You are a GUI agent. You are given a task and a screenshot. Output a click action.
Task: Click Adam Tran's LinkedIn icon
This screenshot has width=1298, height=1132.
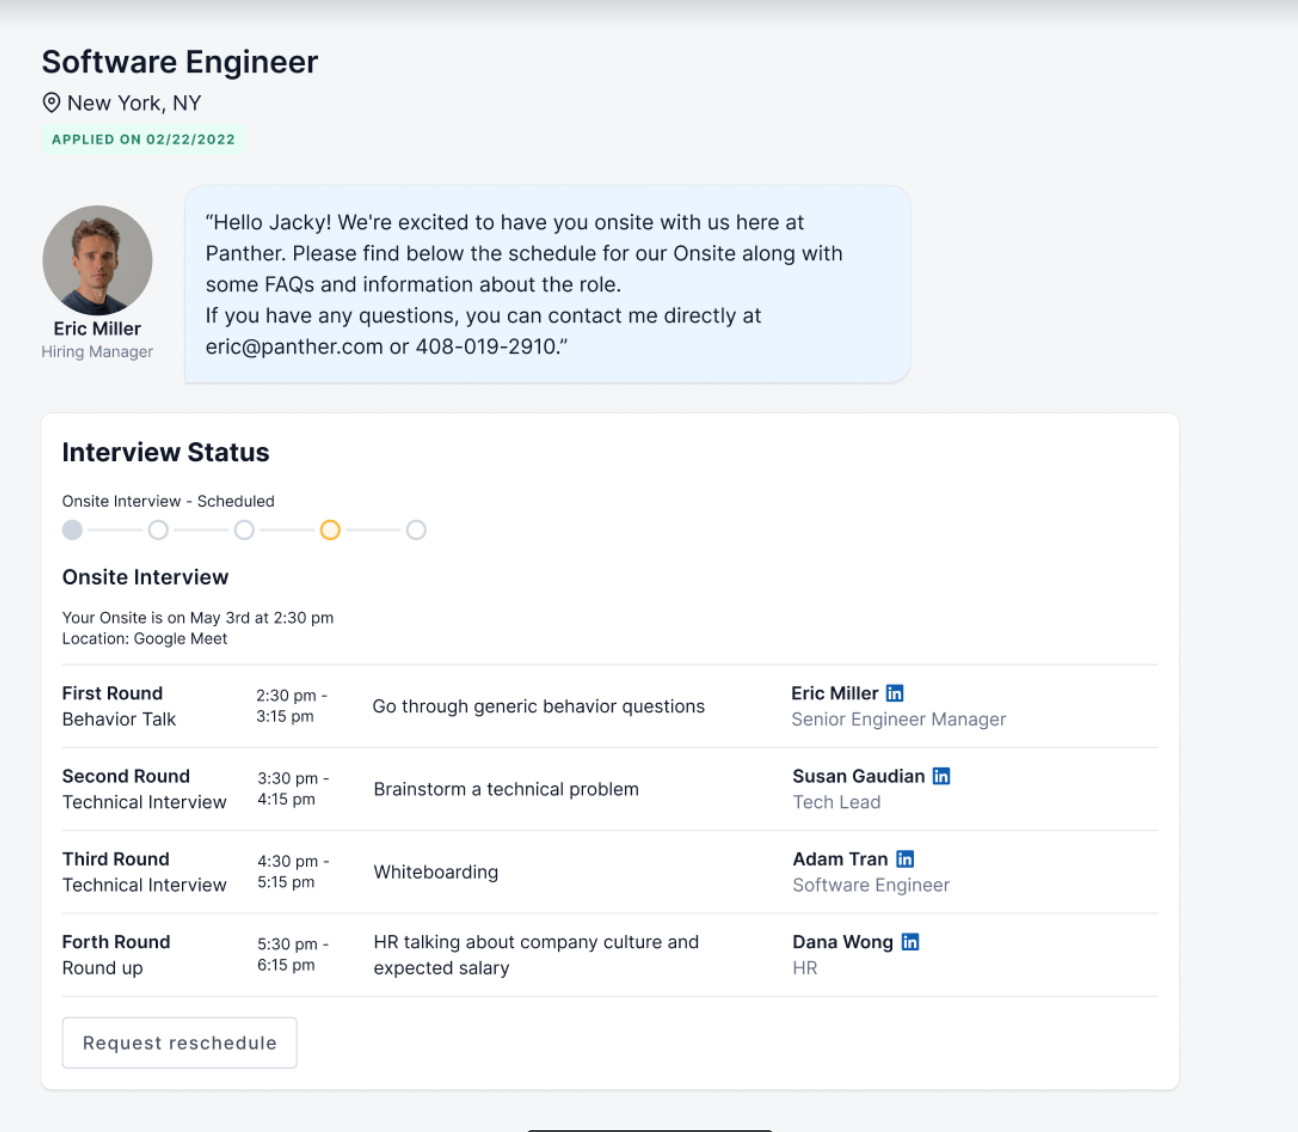coord(905,859)
